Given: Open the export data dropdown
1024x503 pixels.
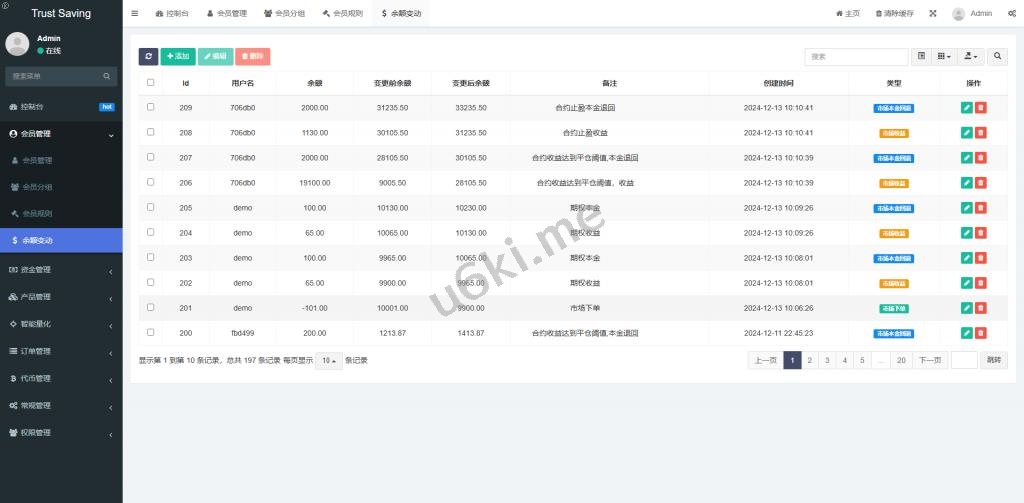Looking at the screenshot, I should (x=970, y=57).
